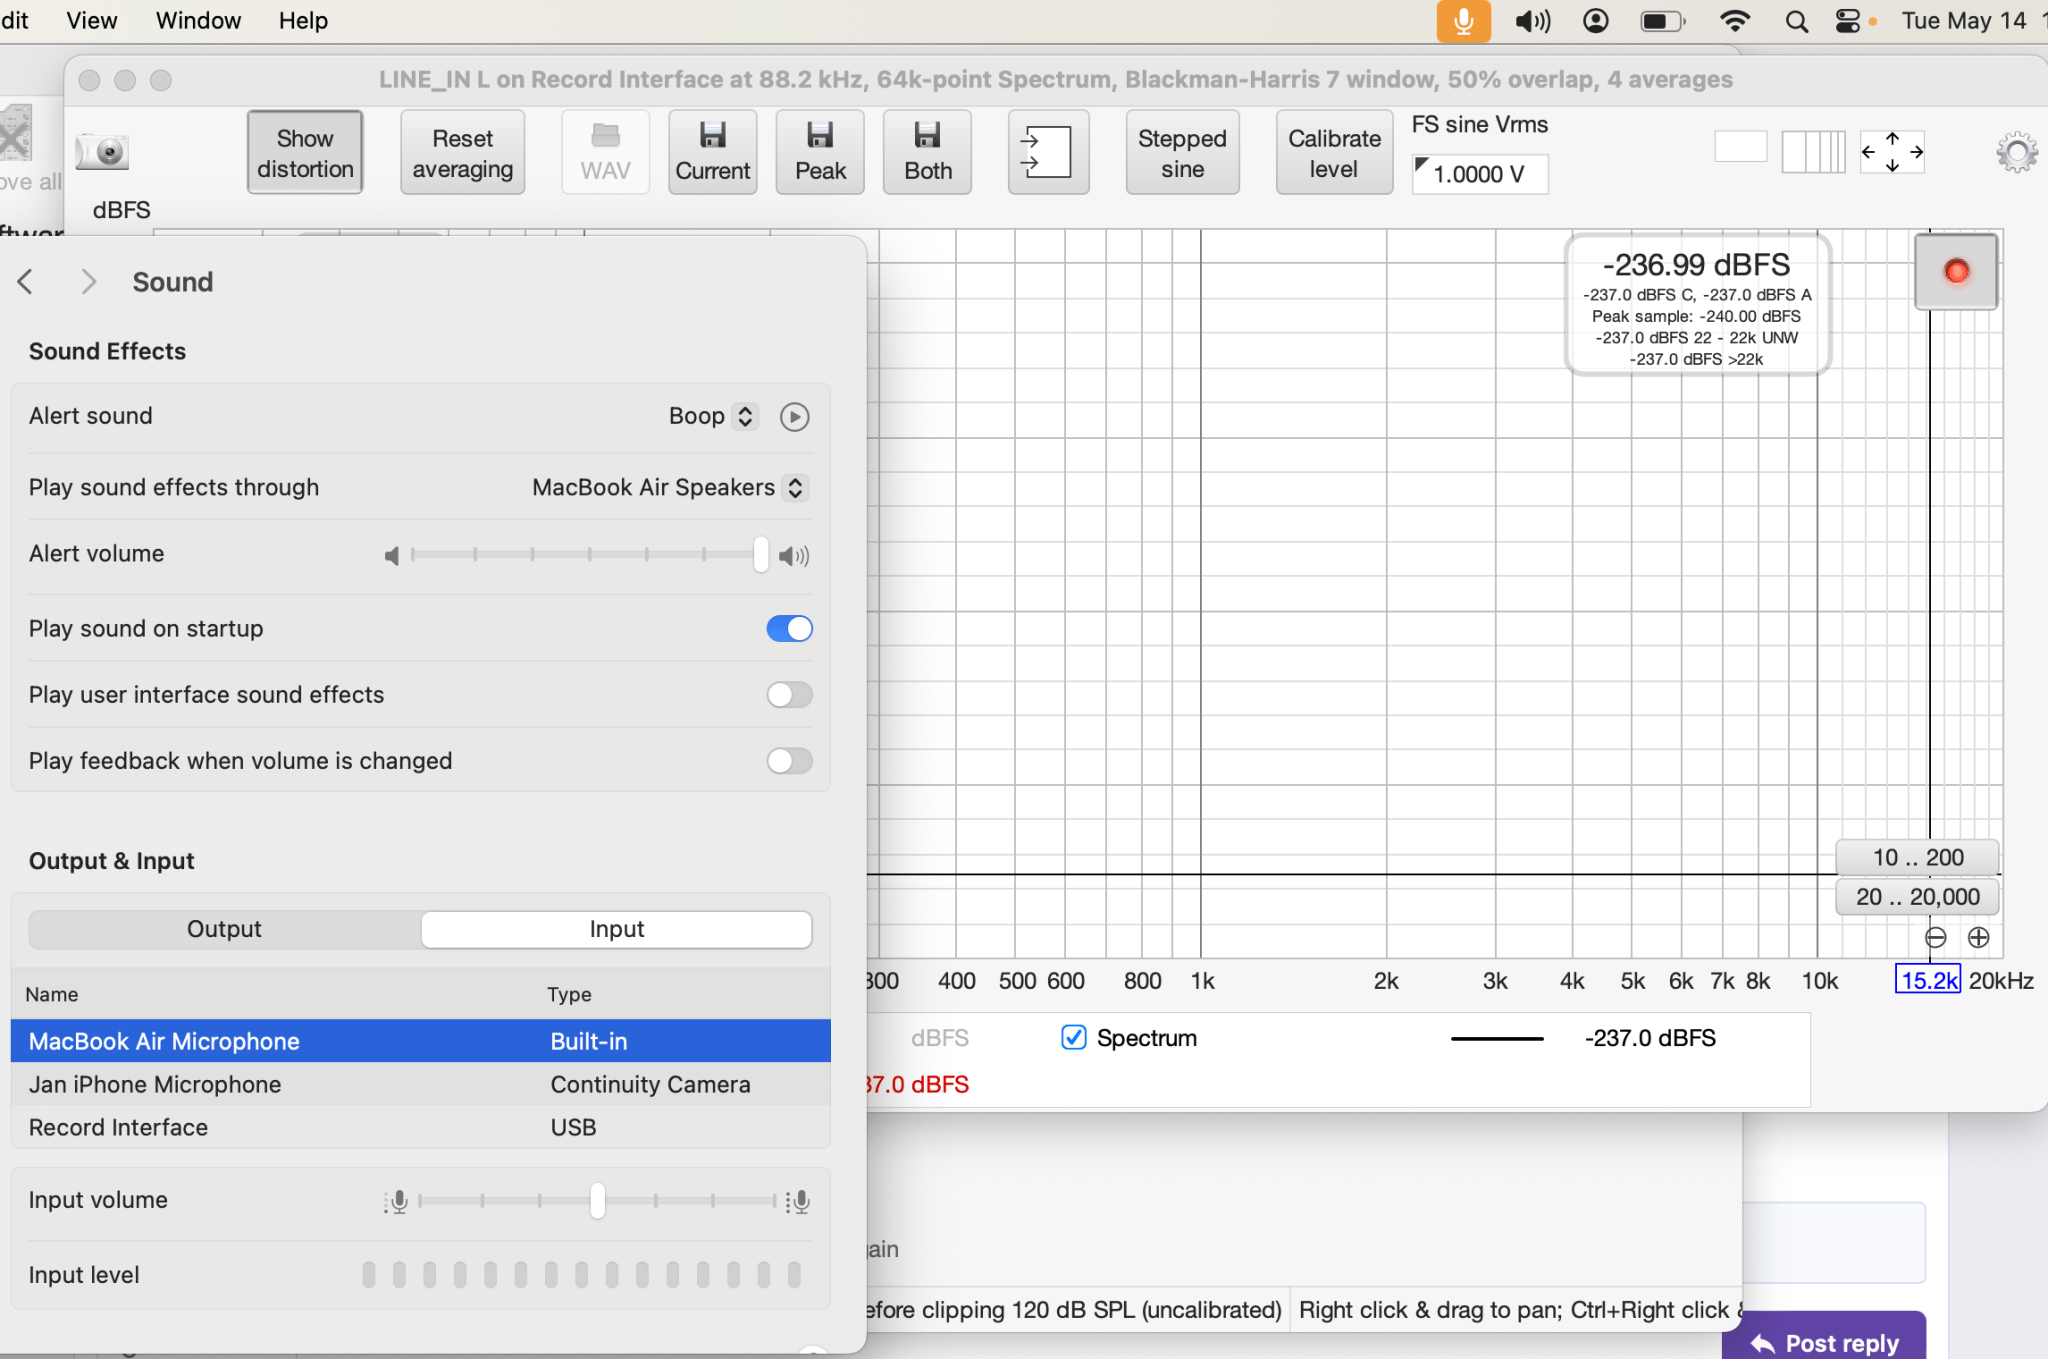The height and width of the screenshot is (1359, 2048).
Task: Click the Stepped sine button
Action: [x=1182, y=152]
